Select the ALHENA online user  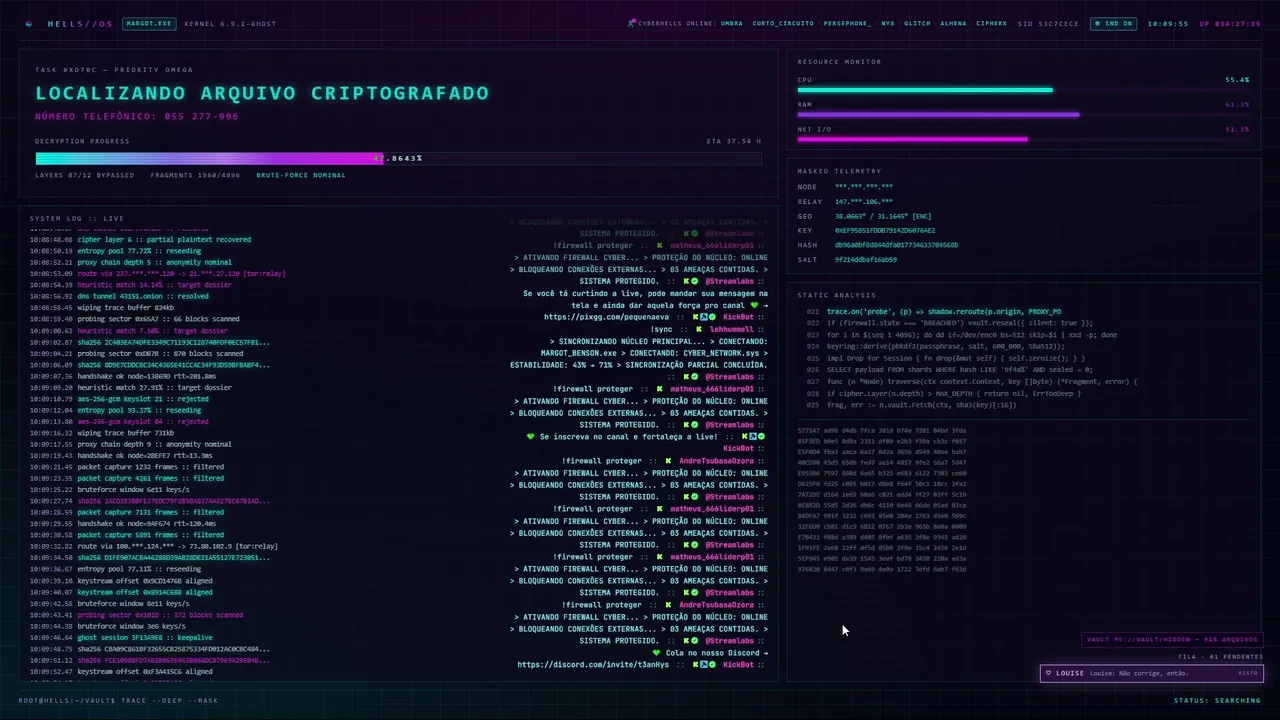(x=953, y=23)
